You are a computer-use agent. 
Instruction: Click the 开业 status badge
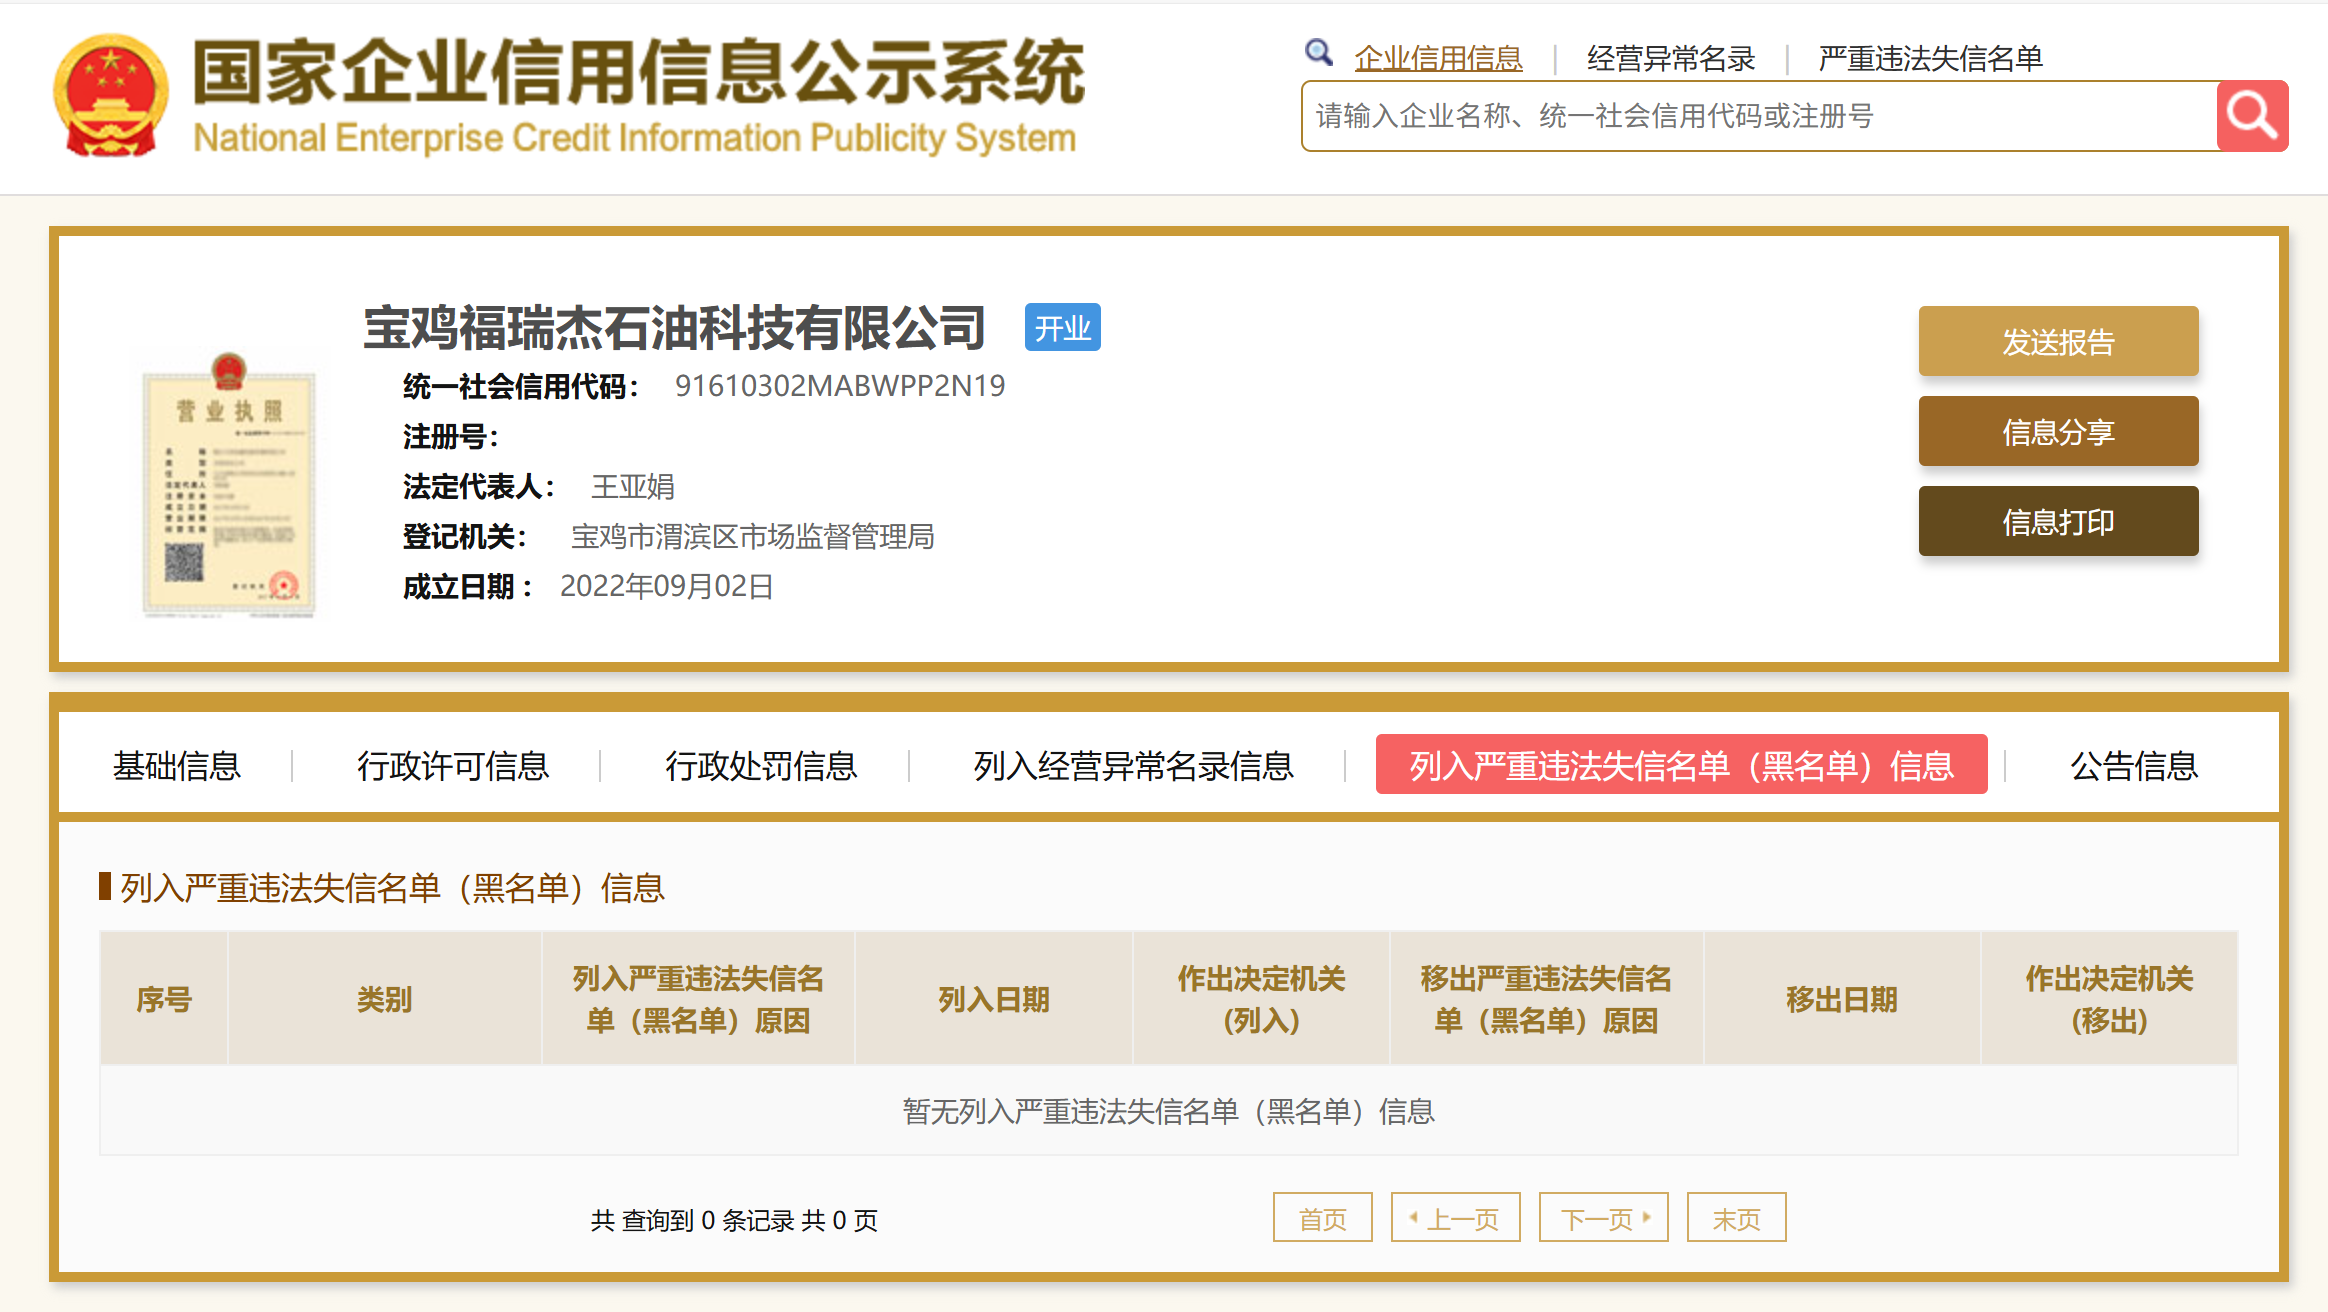pos(1062,328)
